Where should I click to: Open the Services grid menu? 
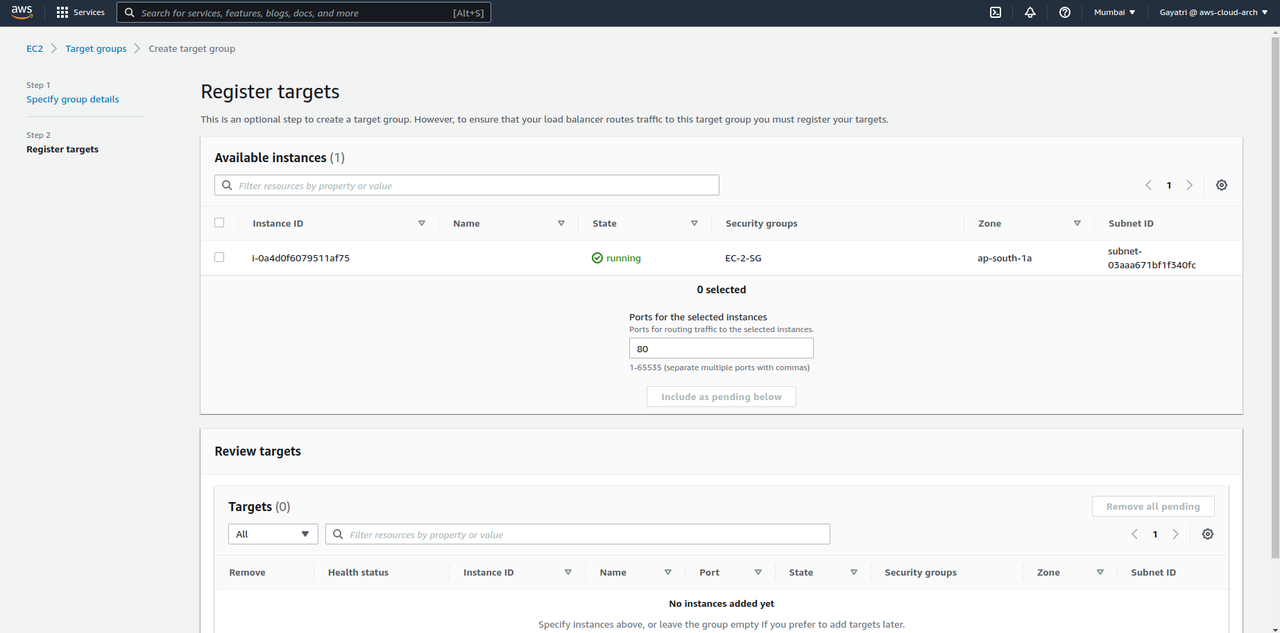(x=62, y=13)
